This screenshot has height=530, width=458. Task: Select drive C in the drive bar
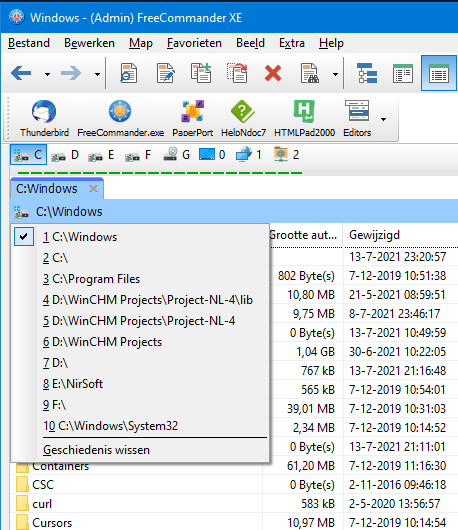point(28,155)
